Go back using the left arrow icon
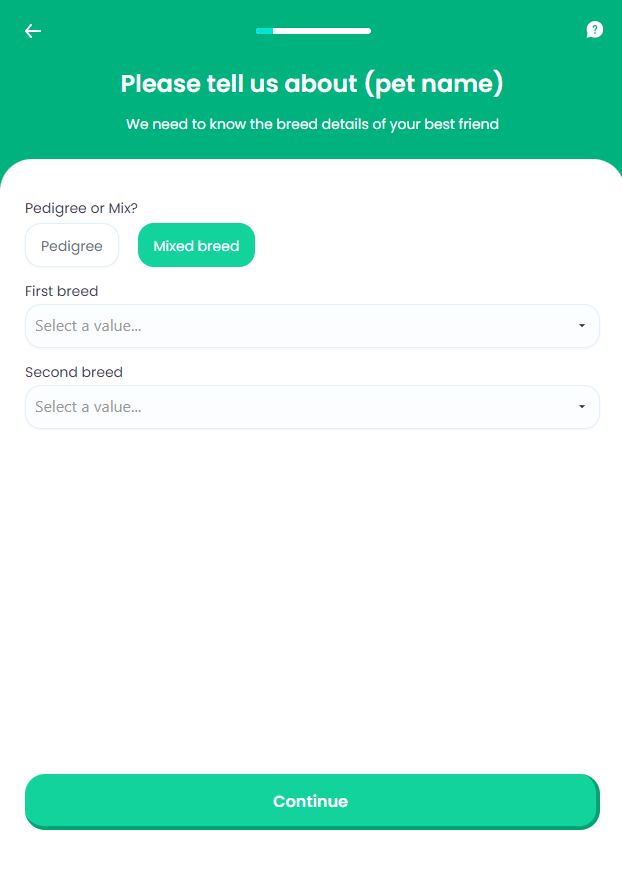 coord(33,31)
